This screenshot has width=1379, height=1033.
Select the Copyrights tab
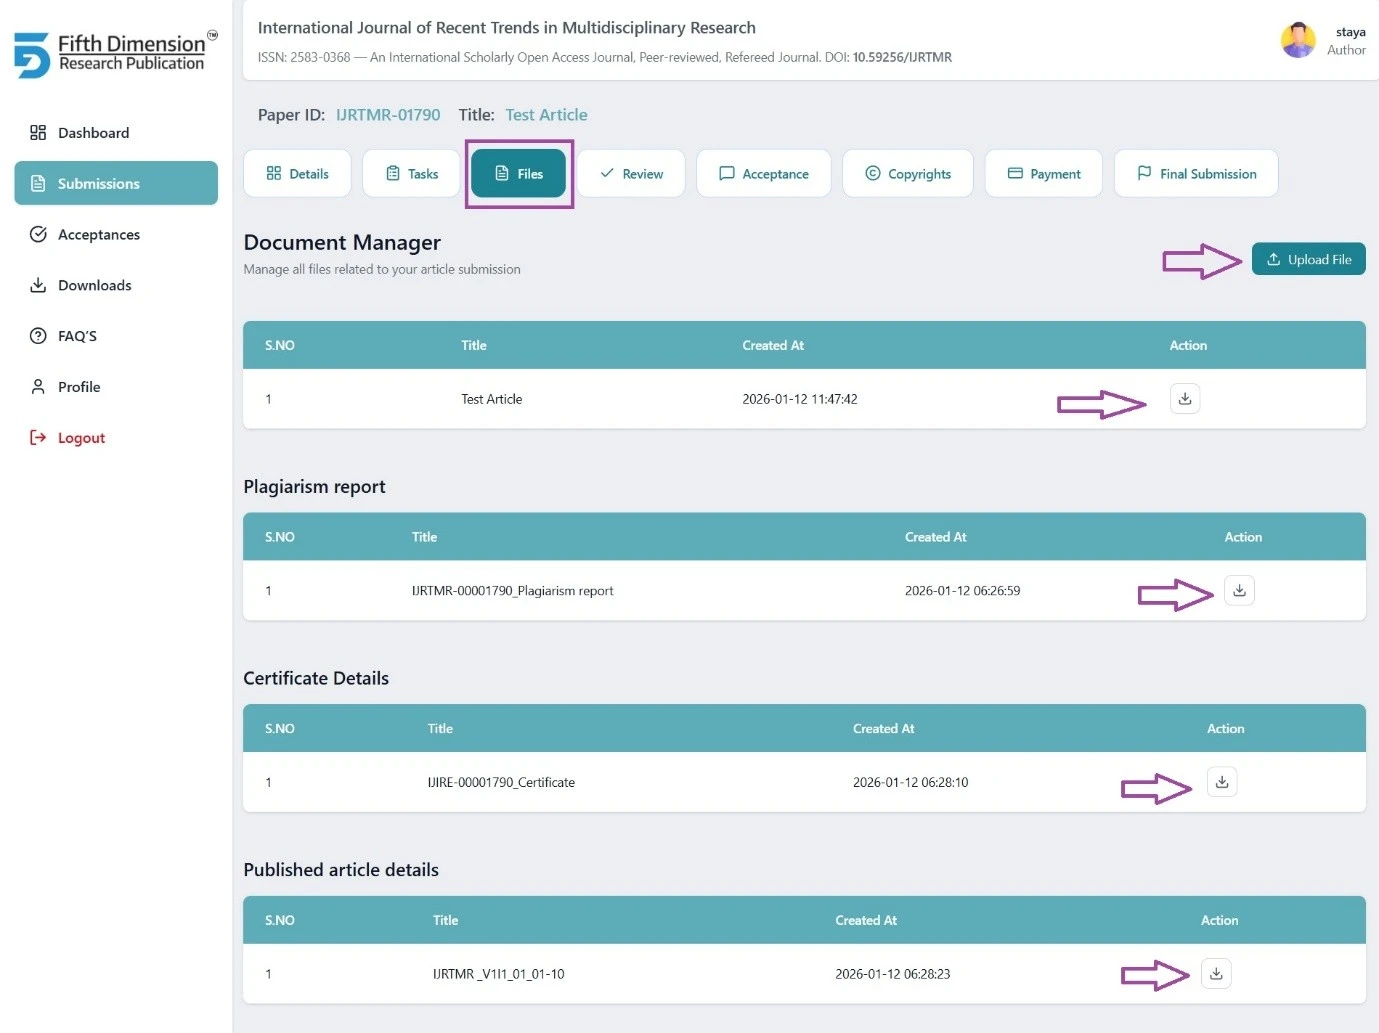click(908, 174)
